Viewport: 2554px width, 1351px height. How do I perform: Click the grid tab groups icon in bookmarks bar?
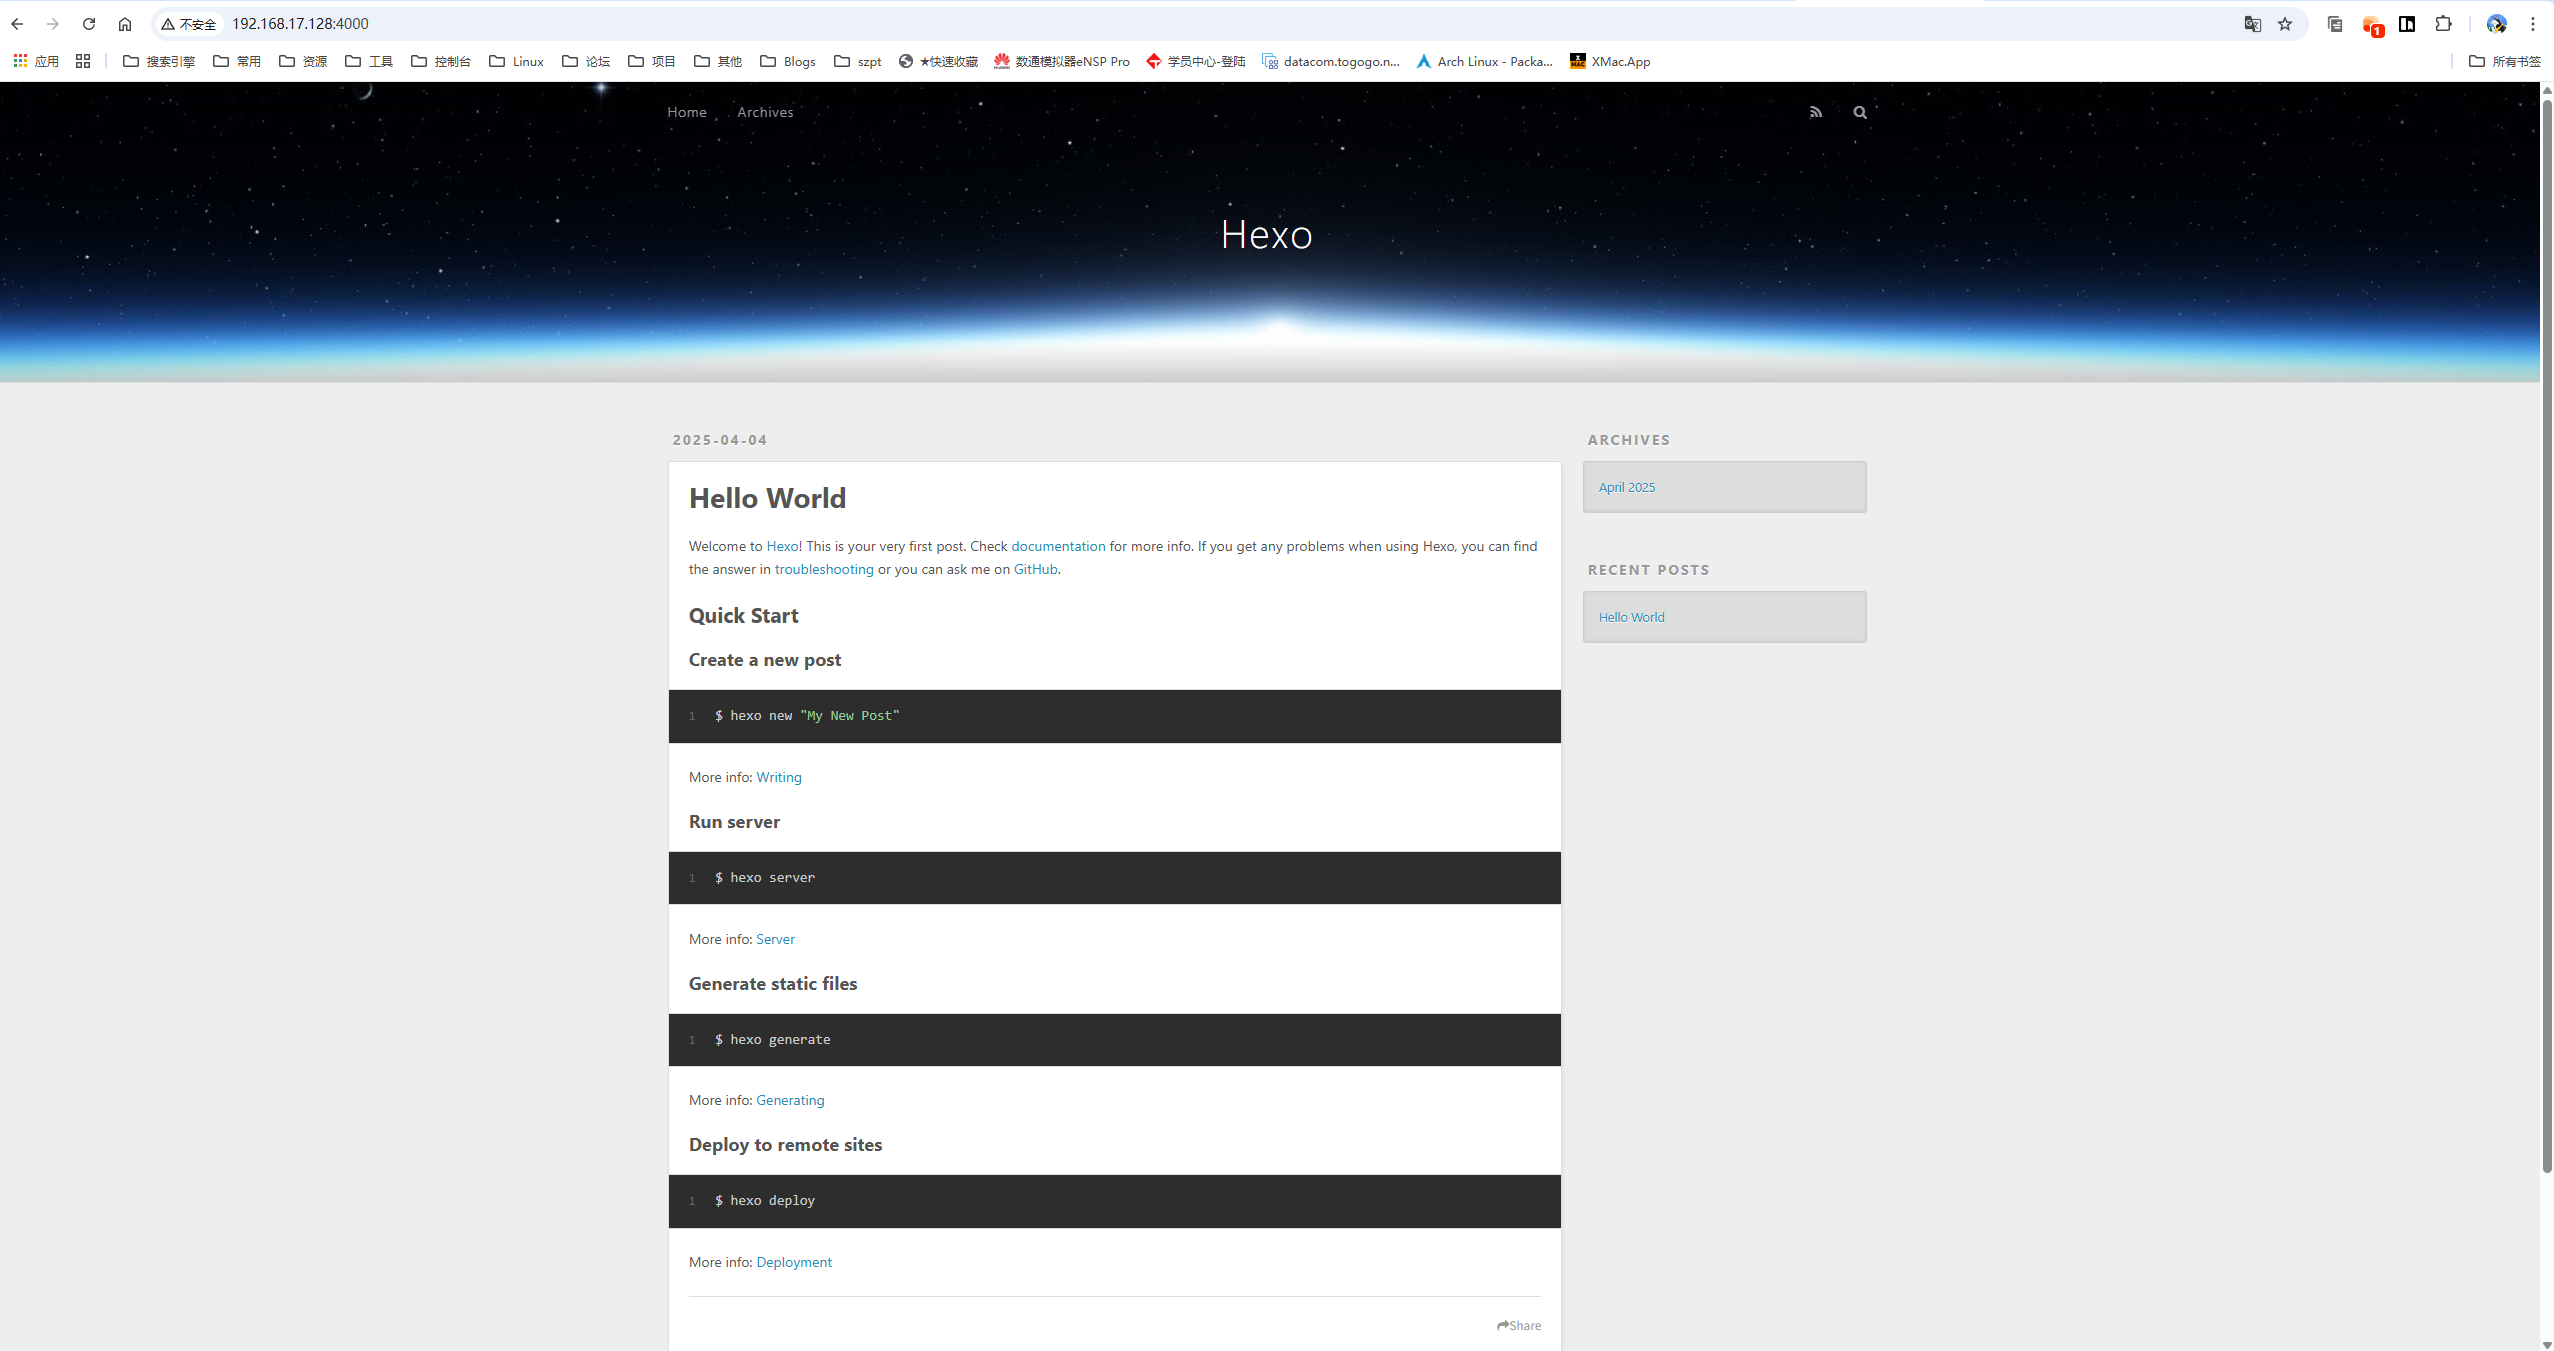[x=83, y=61]
